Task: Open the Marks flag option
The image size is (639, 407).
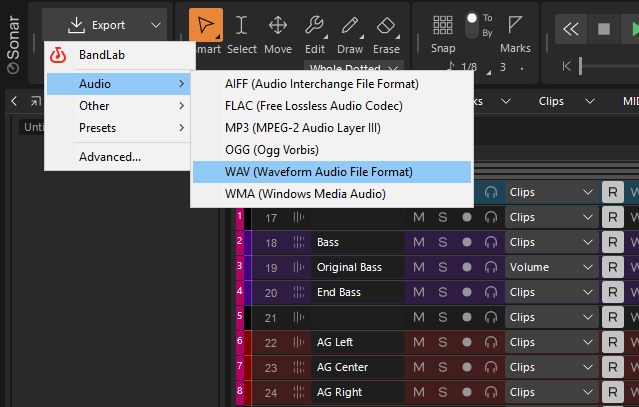Action: 515,24
